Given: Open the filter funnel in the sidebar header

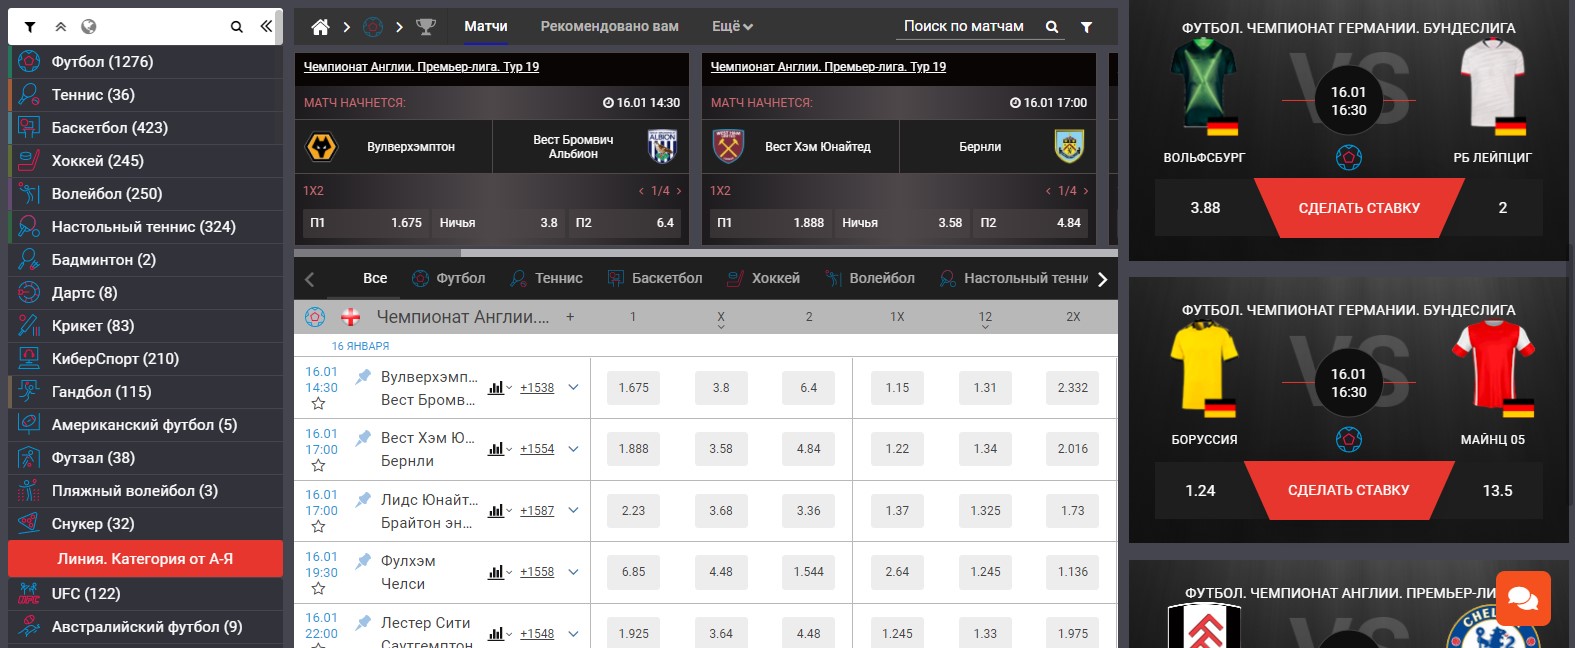Looking at the screenshot, I should tap(30, 27).
